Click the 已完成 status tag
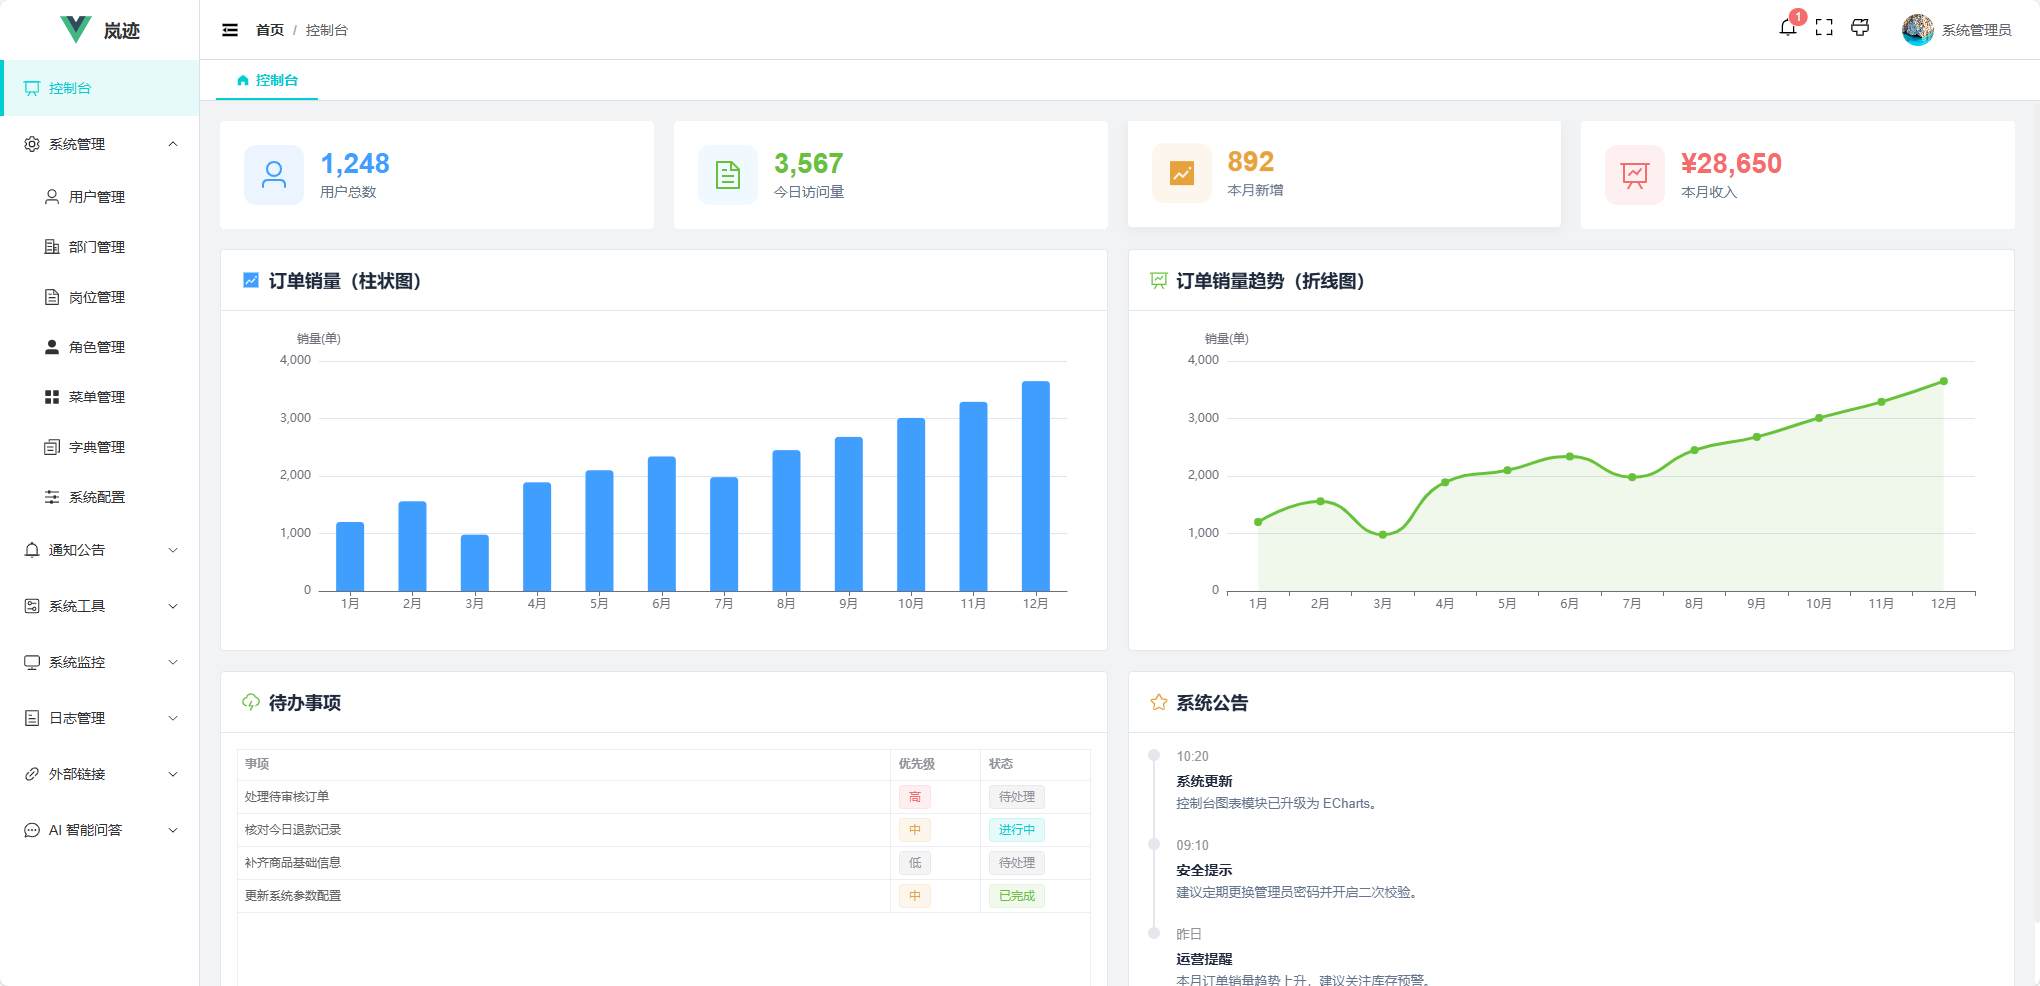 (x=1016, y=896)
